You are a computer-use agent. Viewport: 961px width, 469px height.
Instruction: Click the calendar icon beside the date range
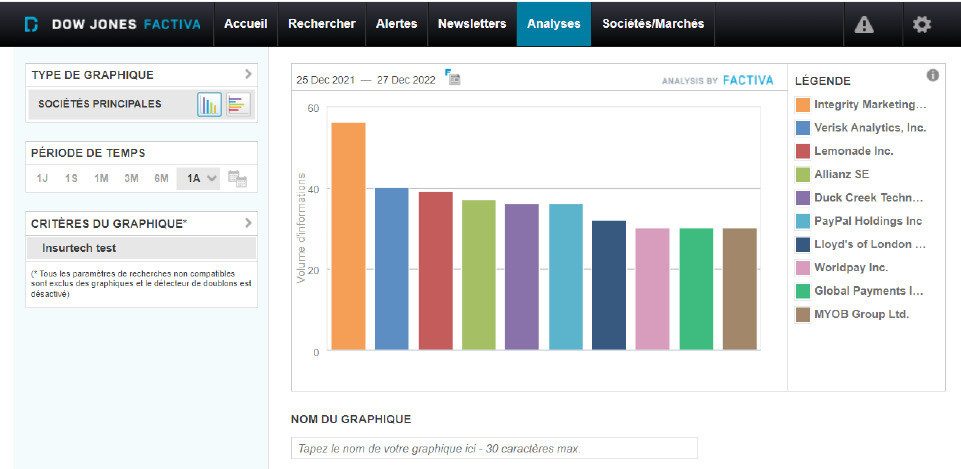coord(453,78)
